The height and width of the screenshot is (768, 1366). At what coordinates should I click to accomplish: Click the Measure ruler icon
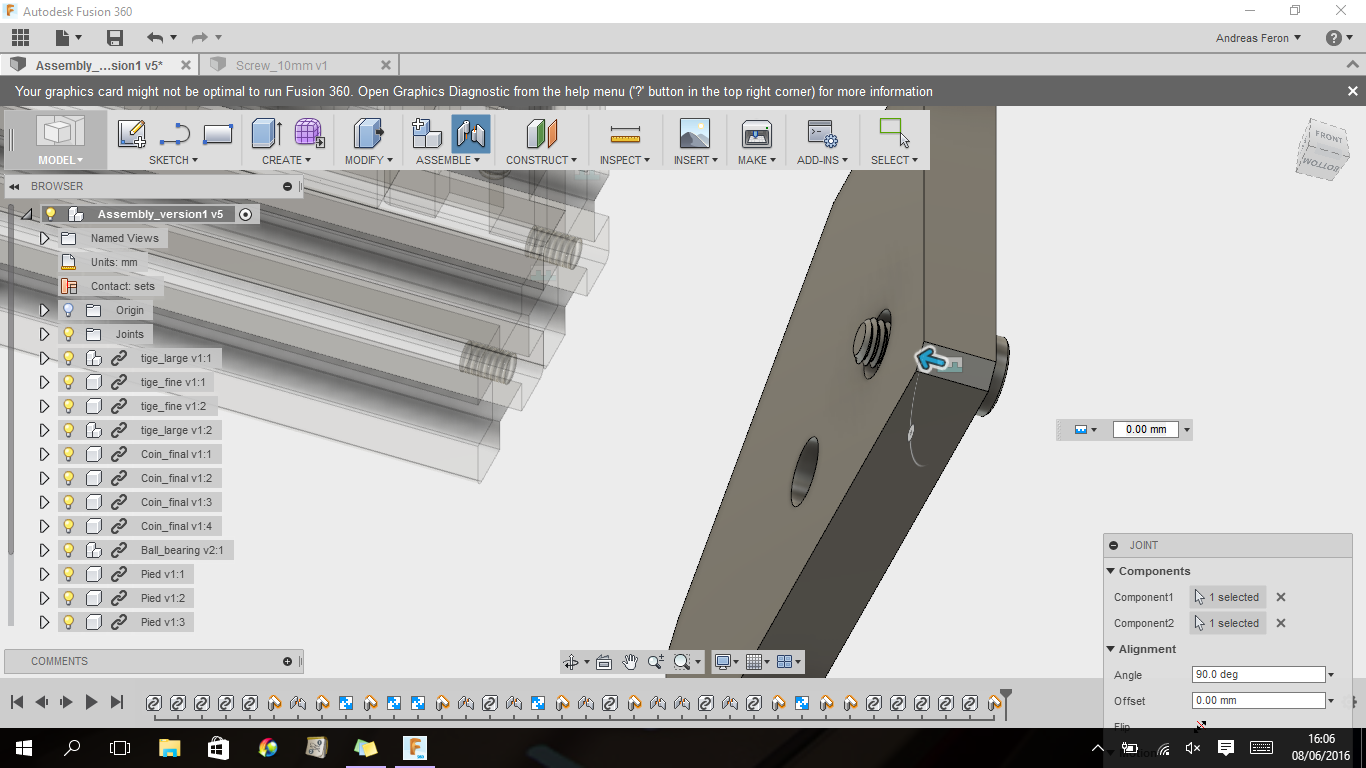625,134
